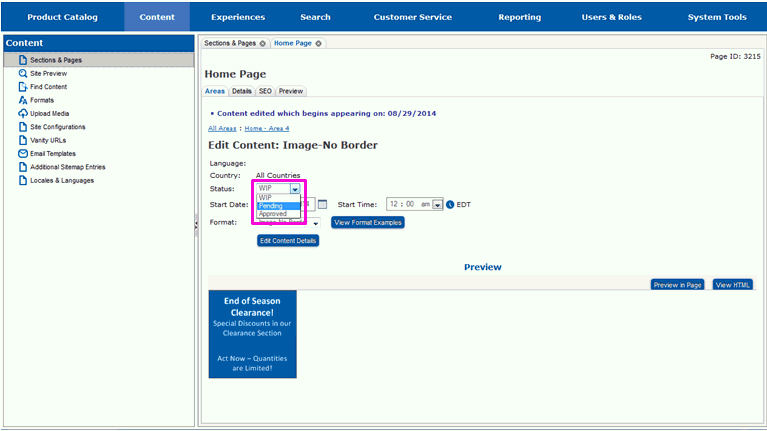Viewport: 767px width, 431px height.
Task: Open the Content menu
Action: [x=157, y=17]
